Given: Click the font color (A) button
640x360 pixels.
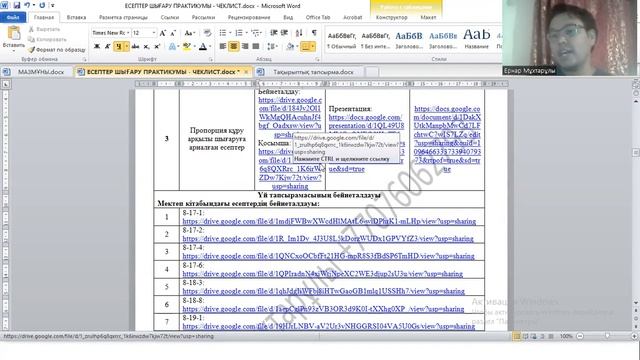Looking at the screenshot, I should click(x=203, y=47).
